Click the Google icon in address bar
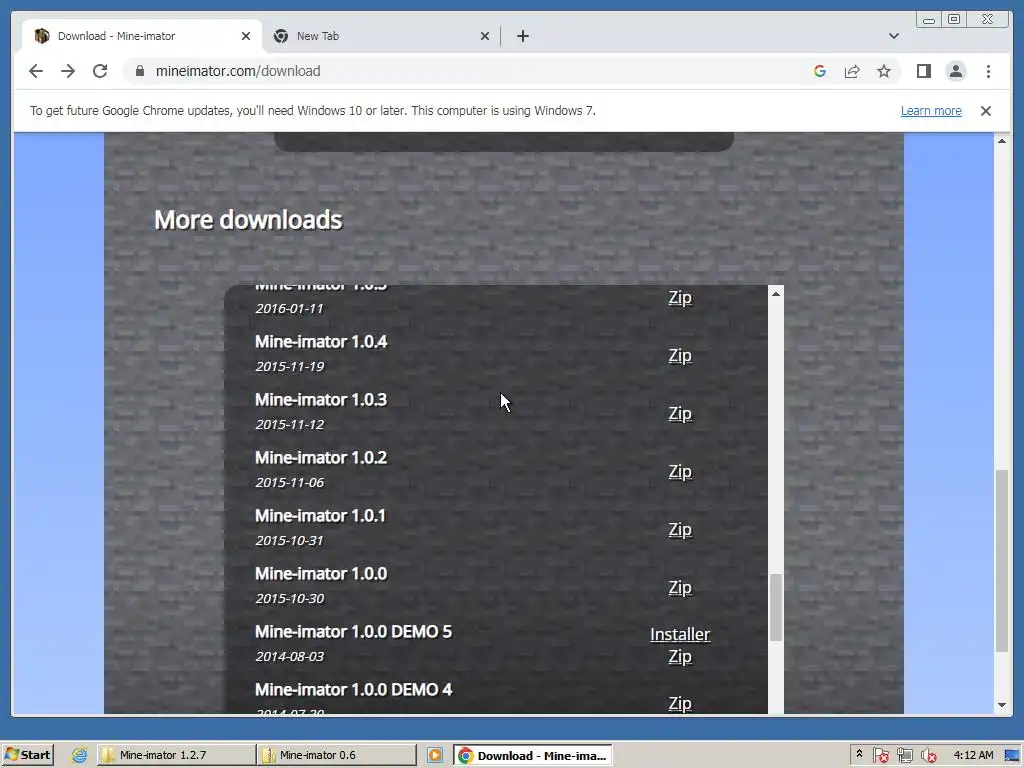The width and height of the screenshot is (1024, 768). coord(820,71)
